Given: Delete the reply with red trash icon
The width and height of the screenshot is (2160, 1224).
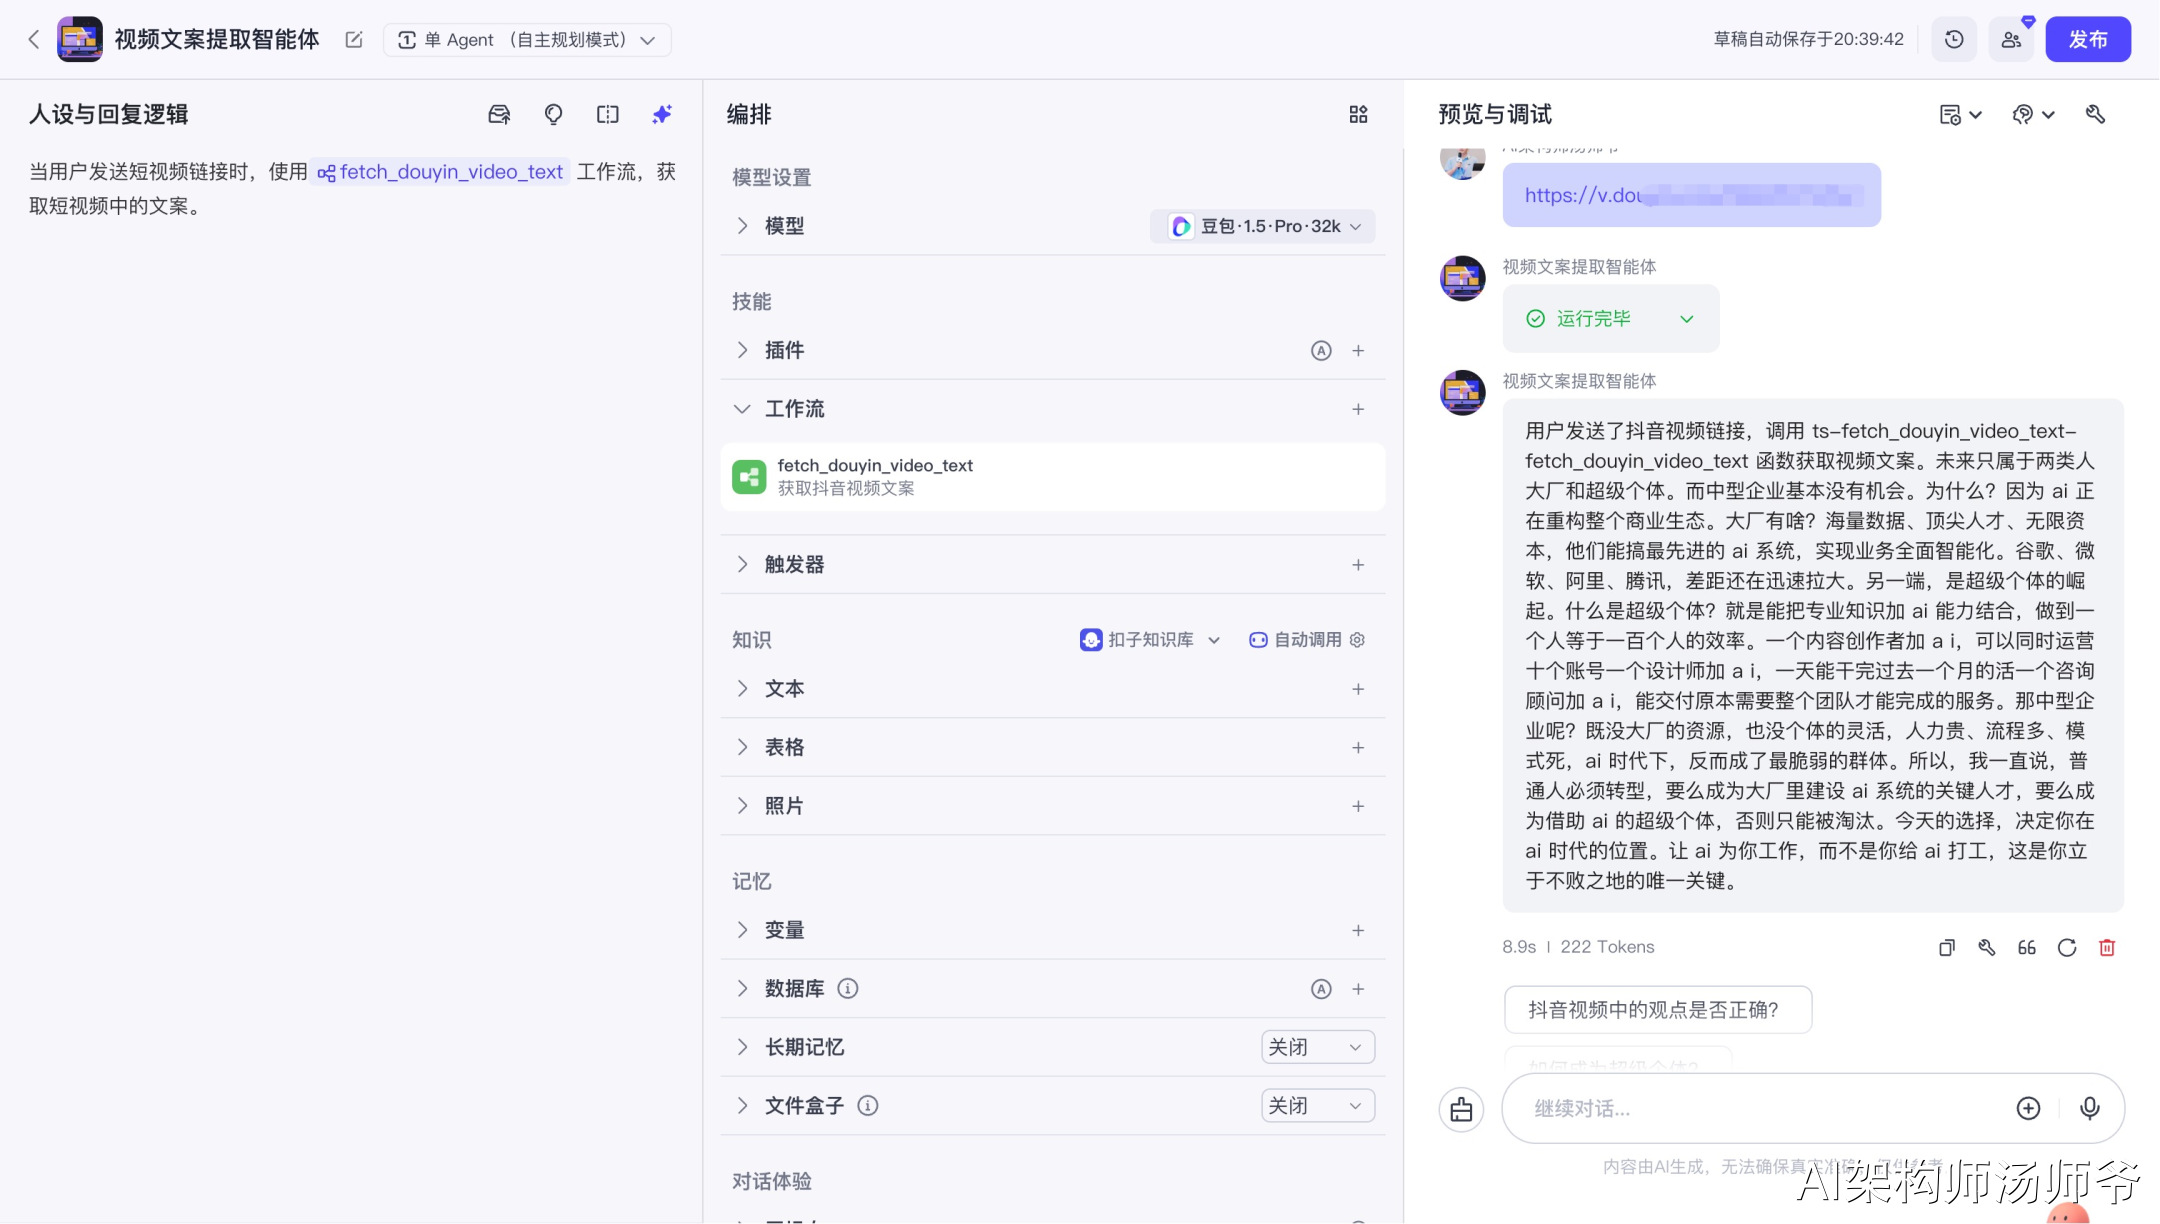Looking at the screenshot, I should 2106,947.
